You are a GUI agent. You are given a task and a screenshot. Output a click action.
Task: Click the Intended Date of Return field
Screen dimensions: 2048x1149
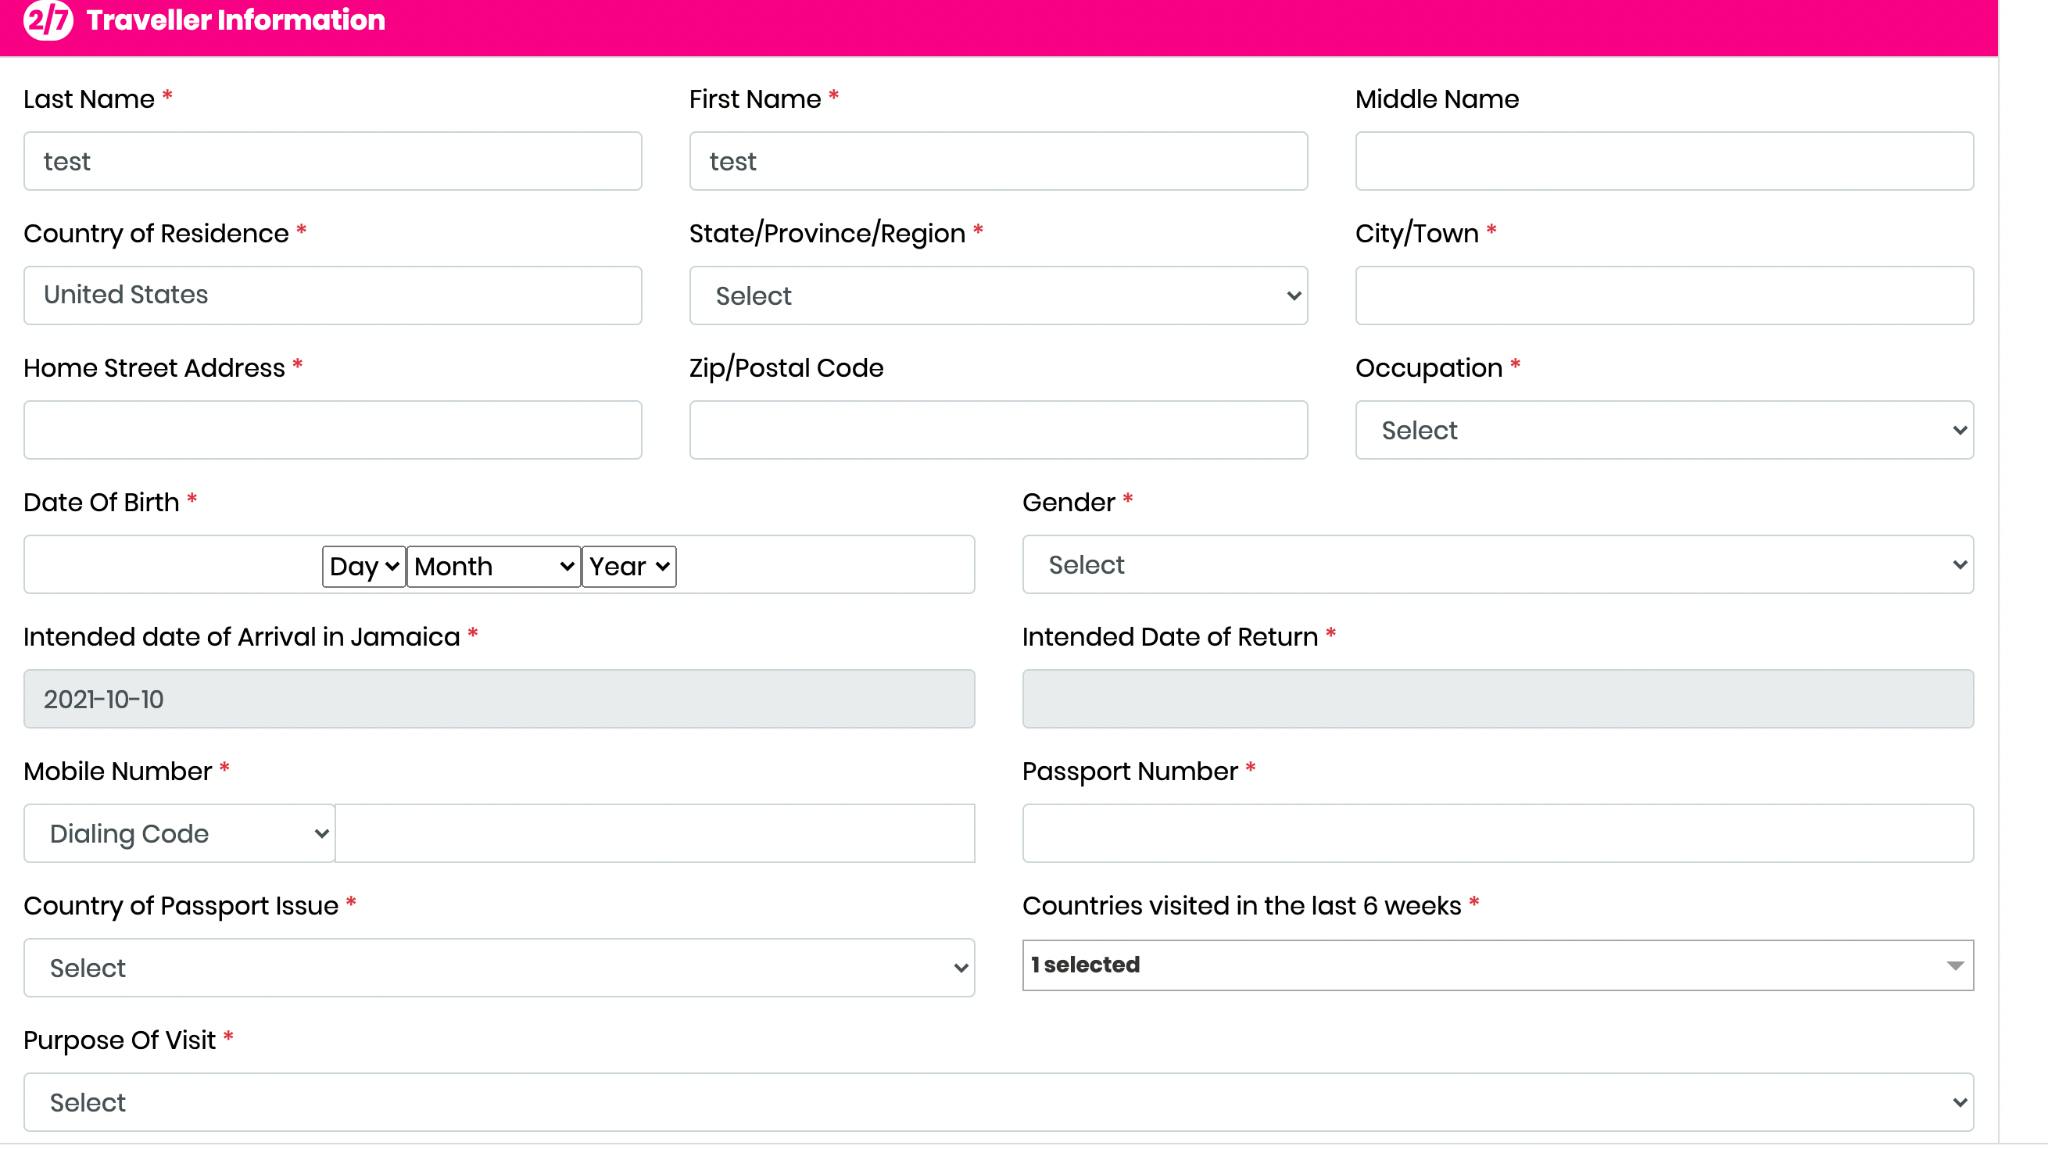coord(1497,699)
